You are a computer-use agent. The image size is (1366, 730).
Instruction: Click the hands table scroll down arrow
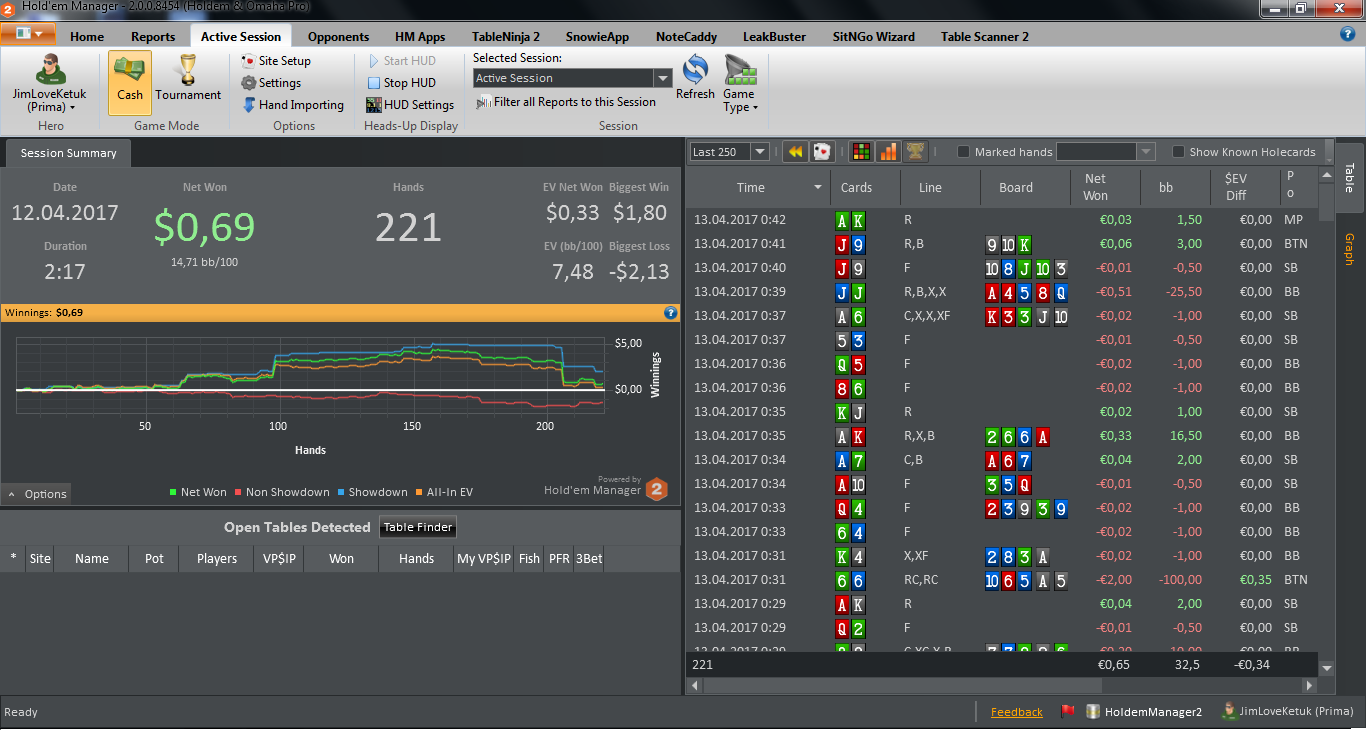(x=1327, y=668)
